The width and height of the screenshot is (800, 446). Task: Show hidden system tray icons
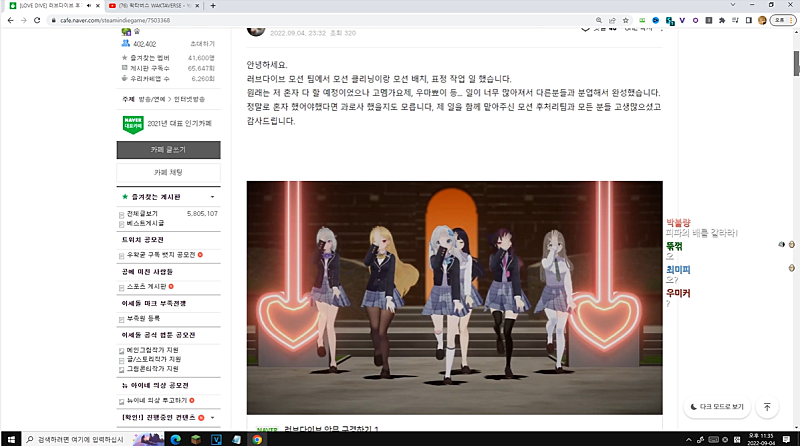click(x=689, y=439)
